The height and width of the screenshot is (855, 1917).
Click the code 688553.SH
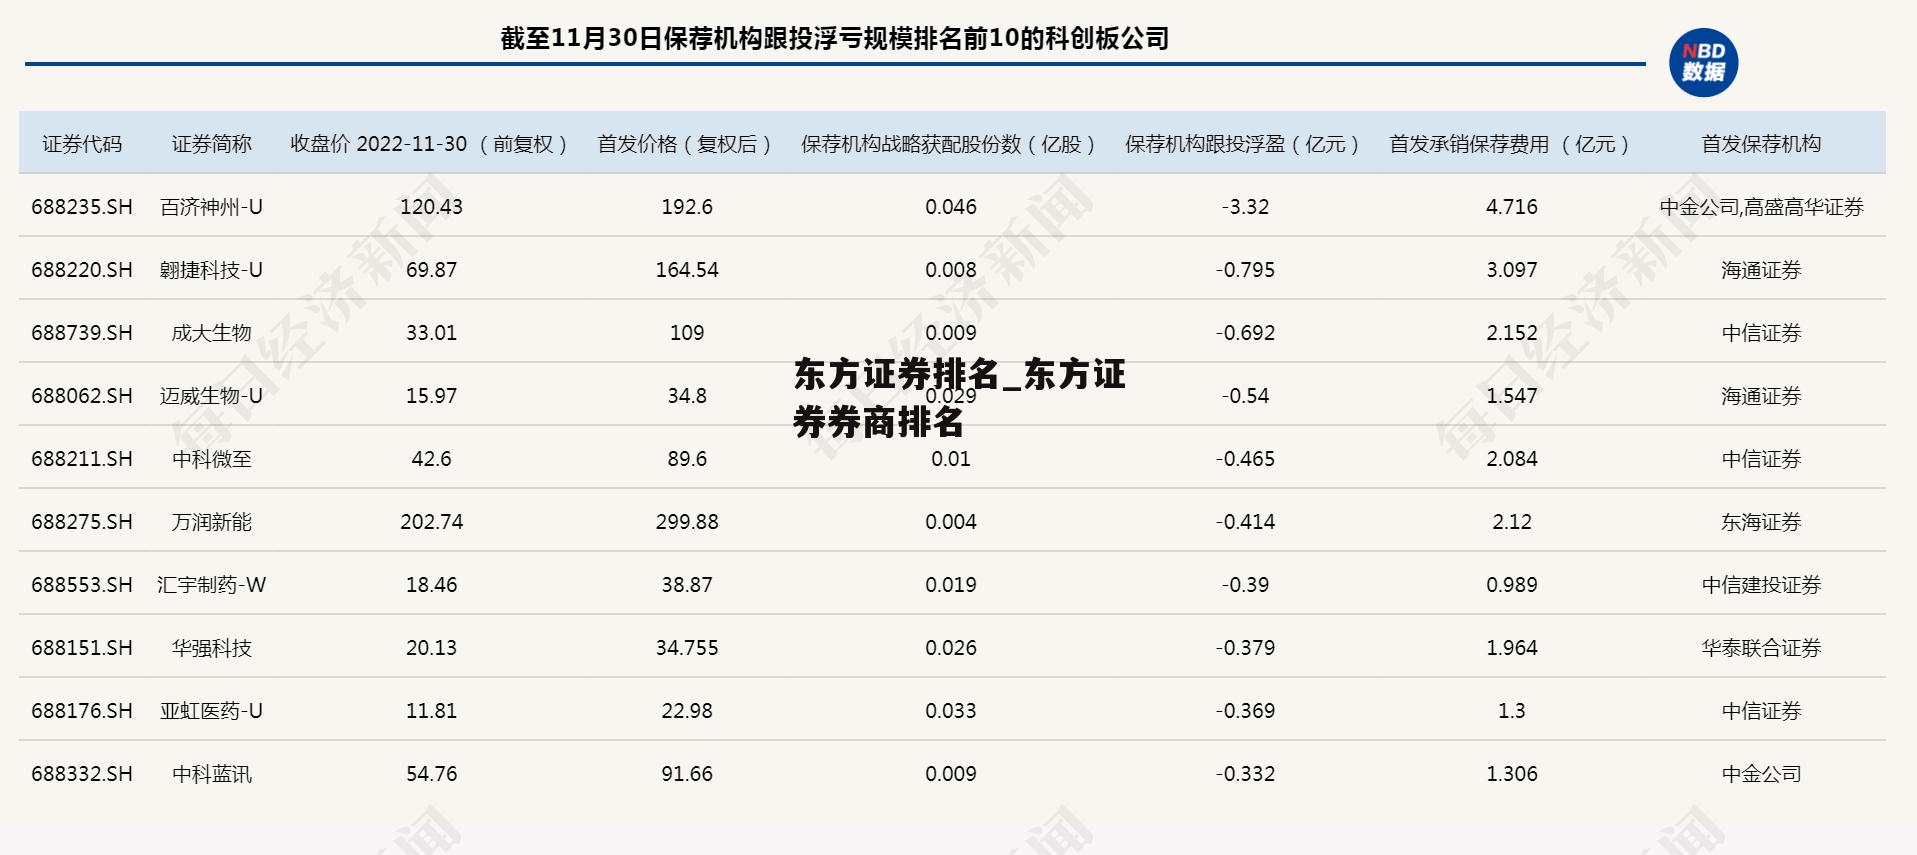82,585
